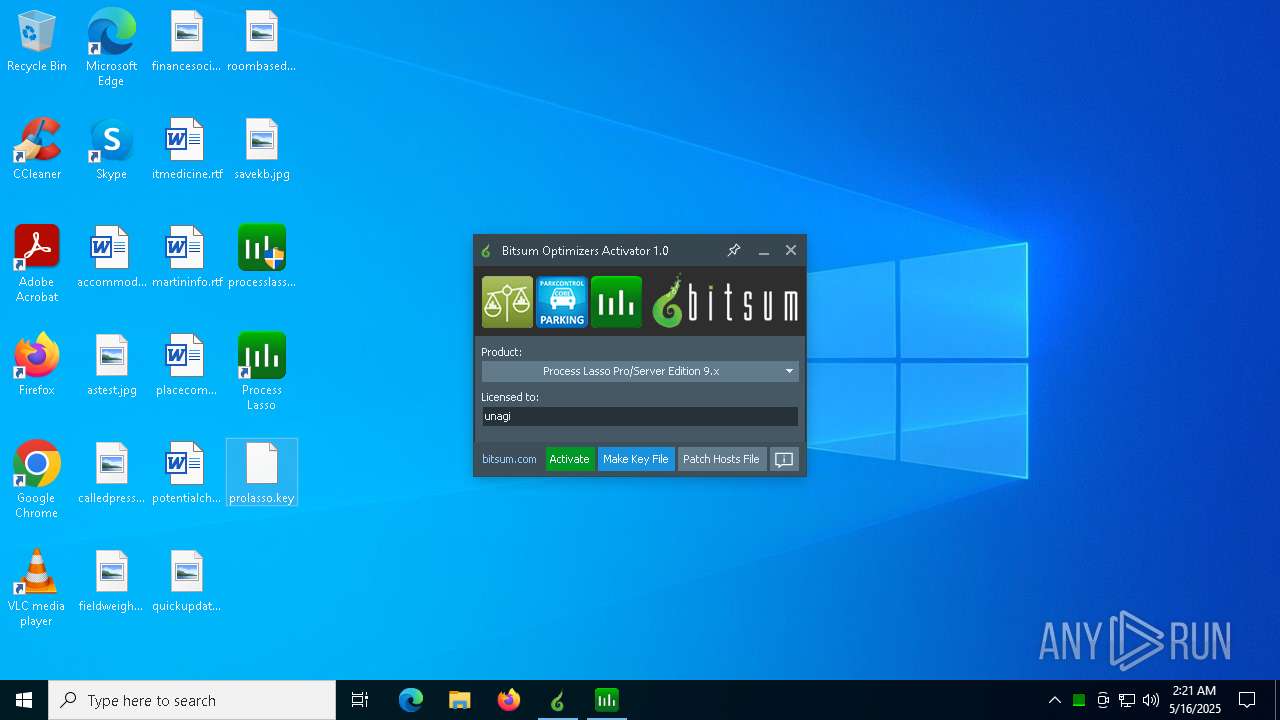
Task: Select Microsoft Edge desktop shortcut
Action: (x=111, y=48)
